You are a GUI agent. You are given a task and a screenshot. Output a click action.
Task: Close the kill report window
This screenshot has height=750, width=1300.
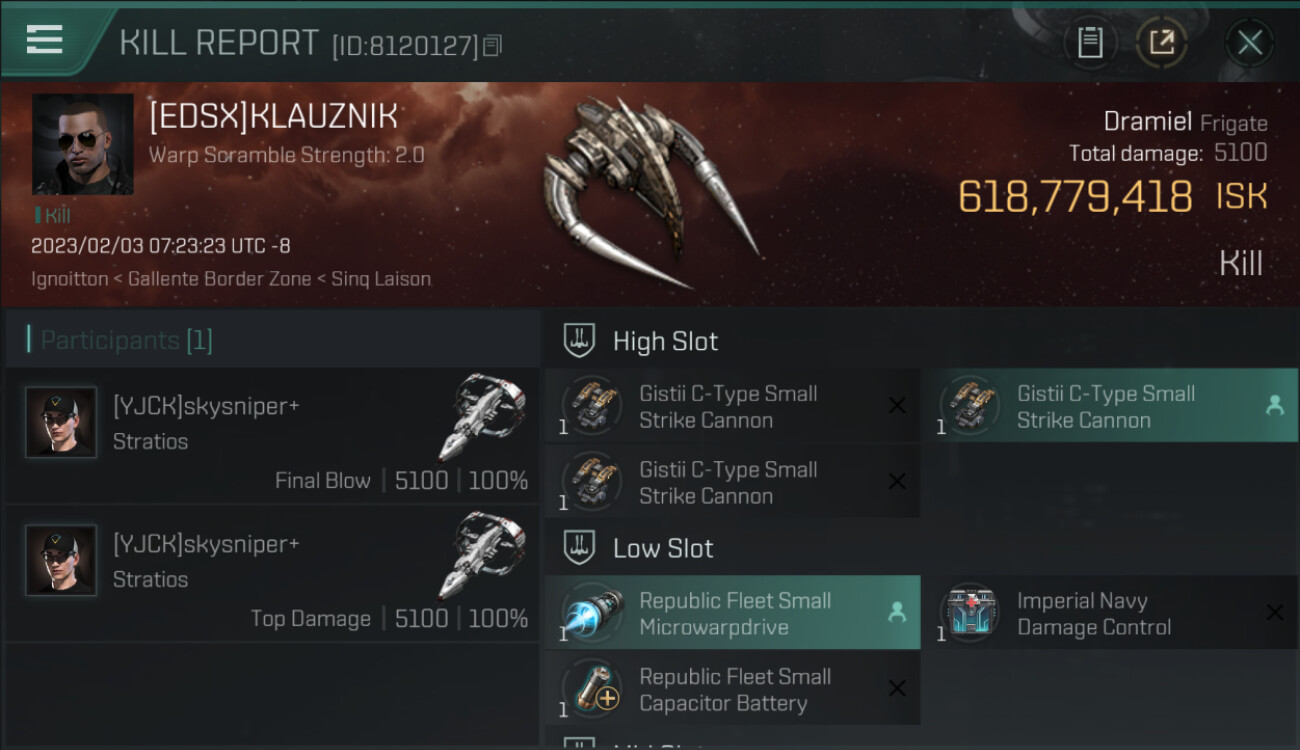[x=1249, y=43]
